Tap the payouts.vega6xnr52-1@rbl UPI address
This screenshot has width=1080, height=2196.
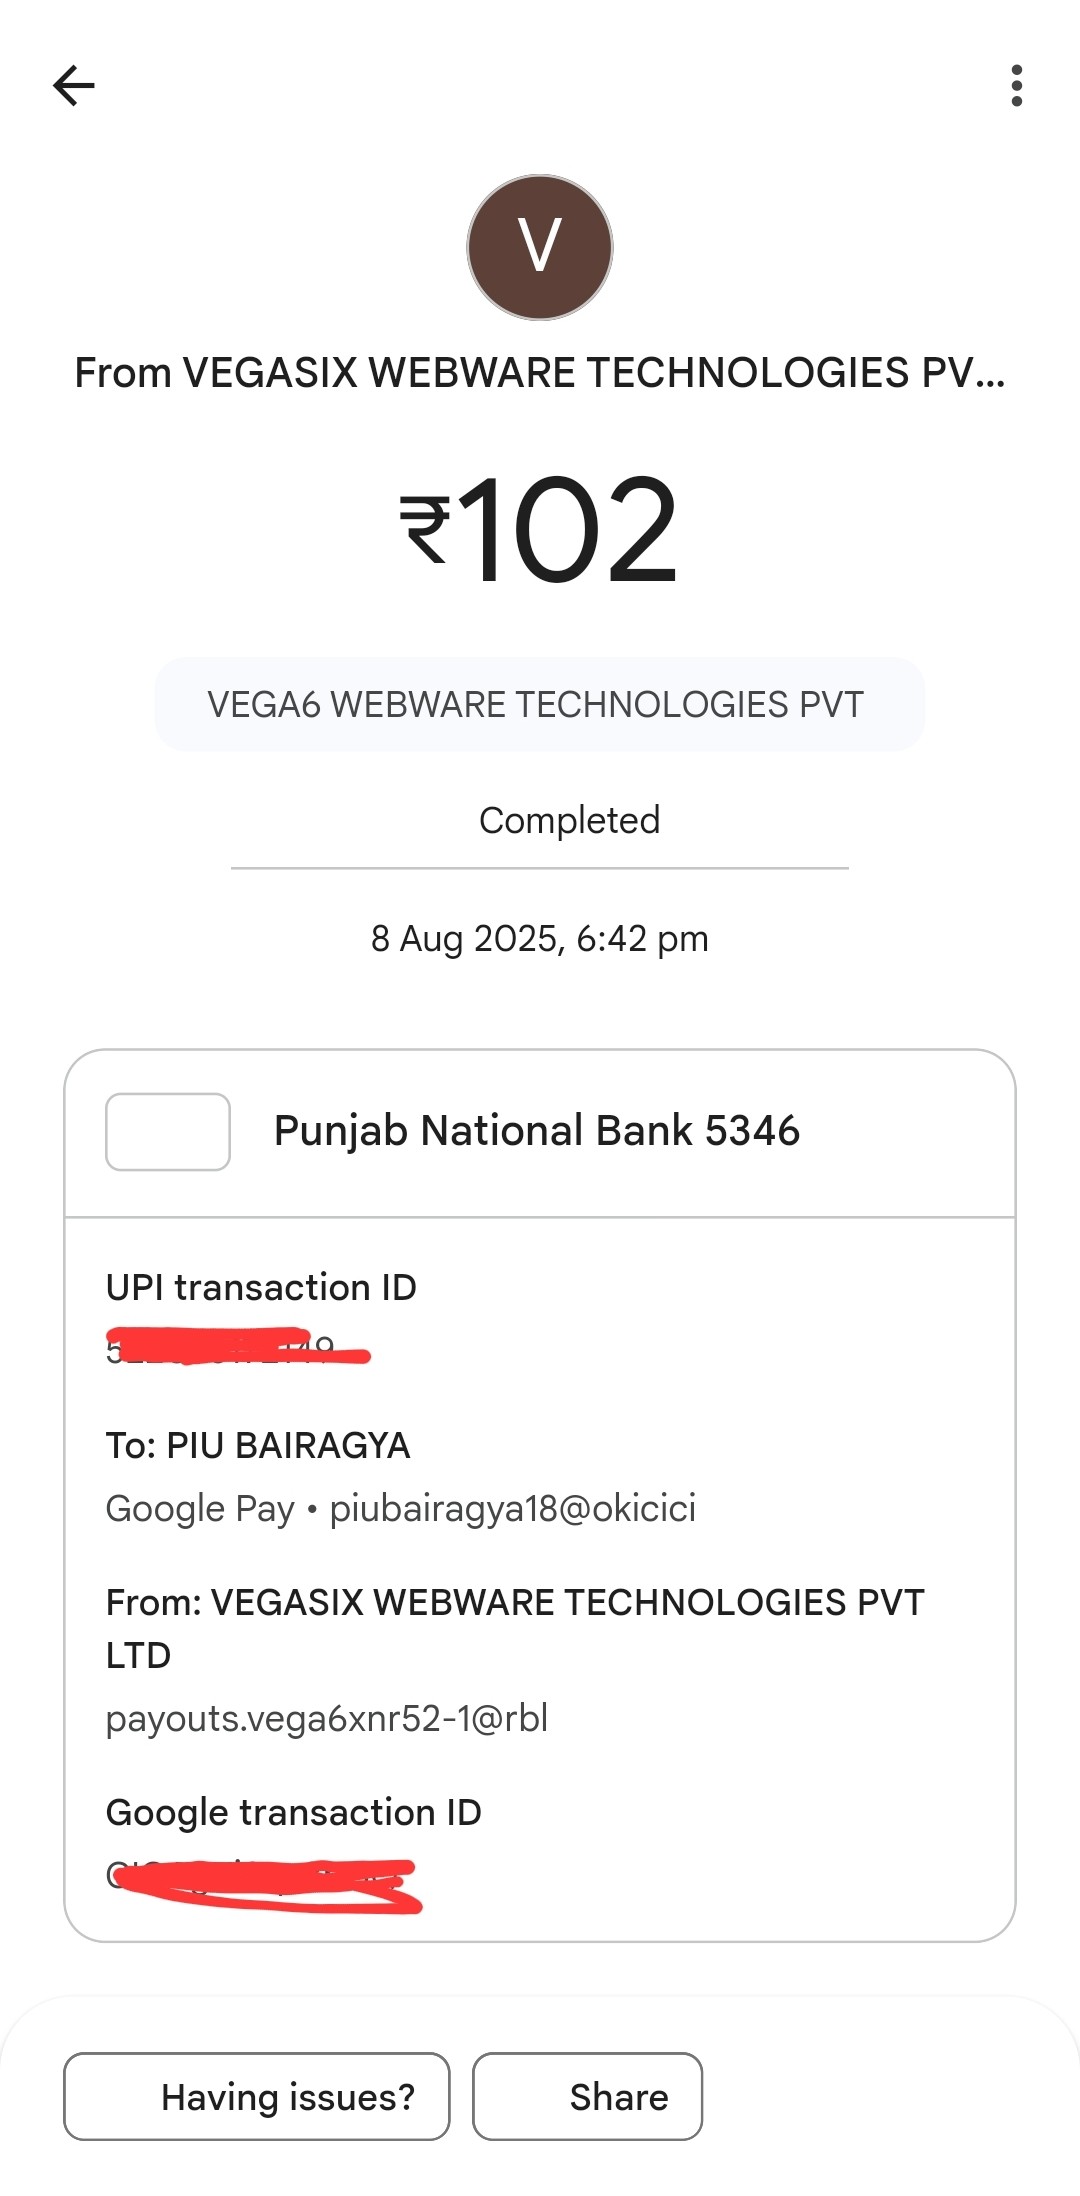pos(327,1718)
